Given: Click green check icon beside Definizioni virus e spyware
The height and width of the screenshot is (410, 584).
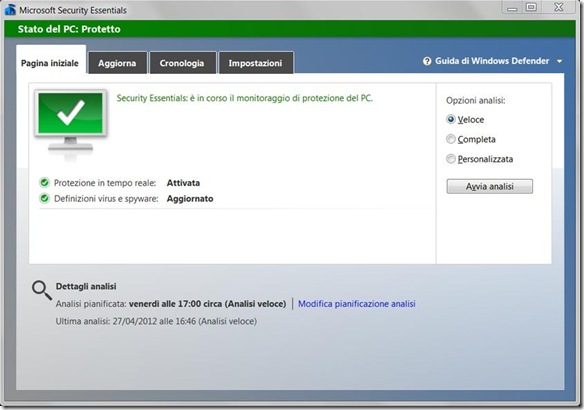Looking at the screenshot, I should tap(44, 198).
